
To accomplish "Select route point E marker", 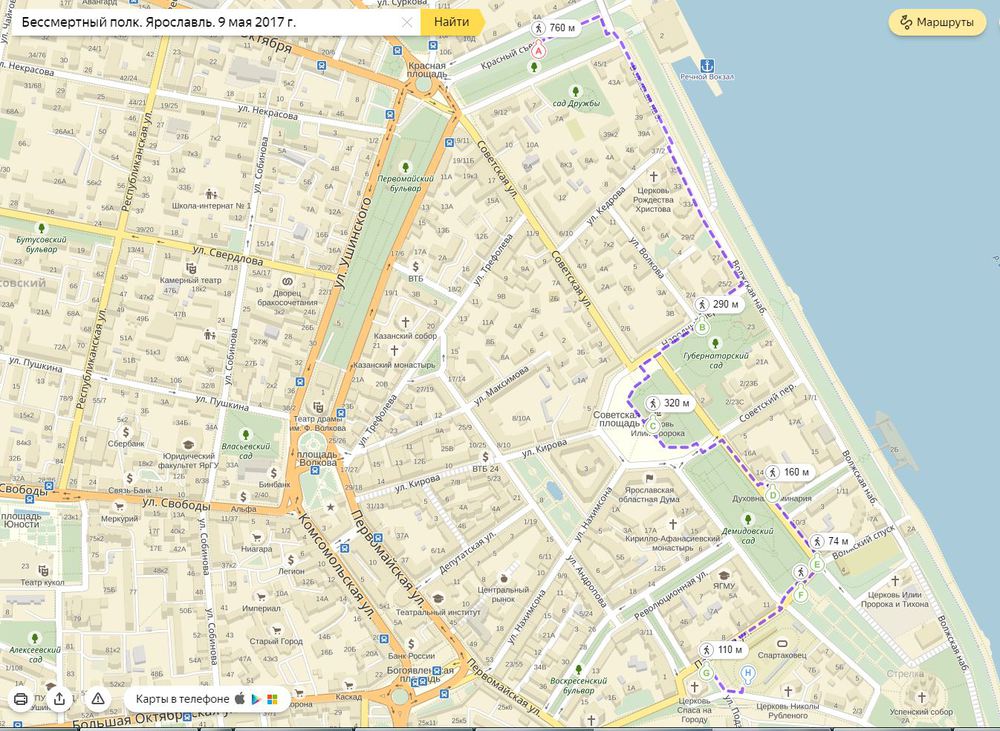I will pyautogui.click(x=817, y=565).
